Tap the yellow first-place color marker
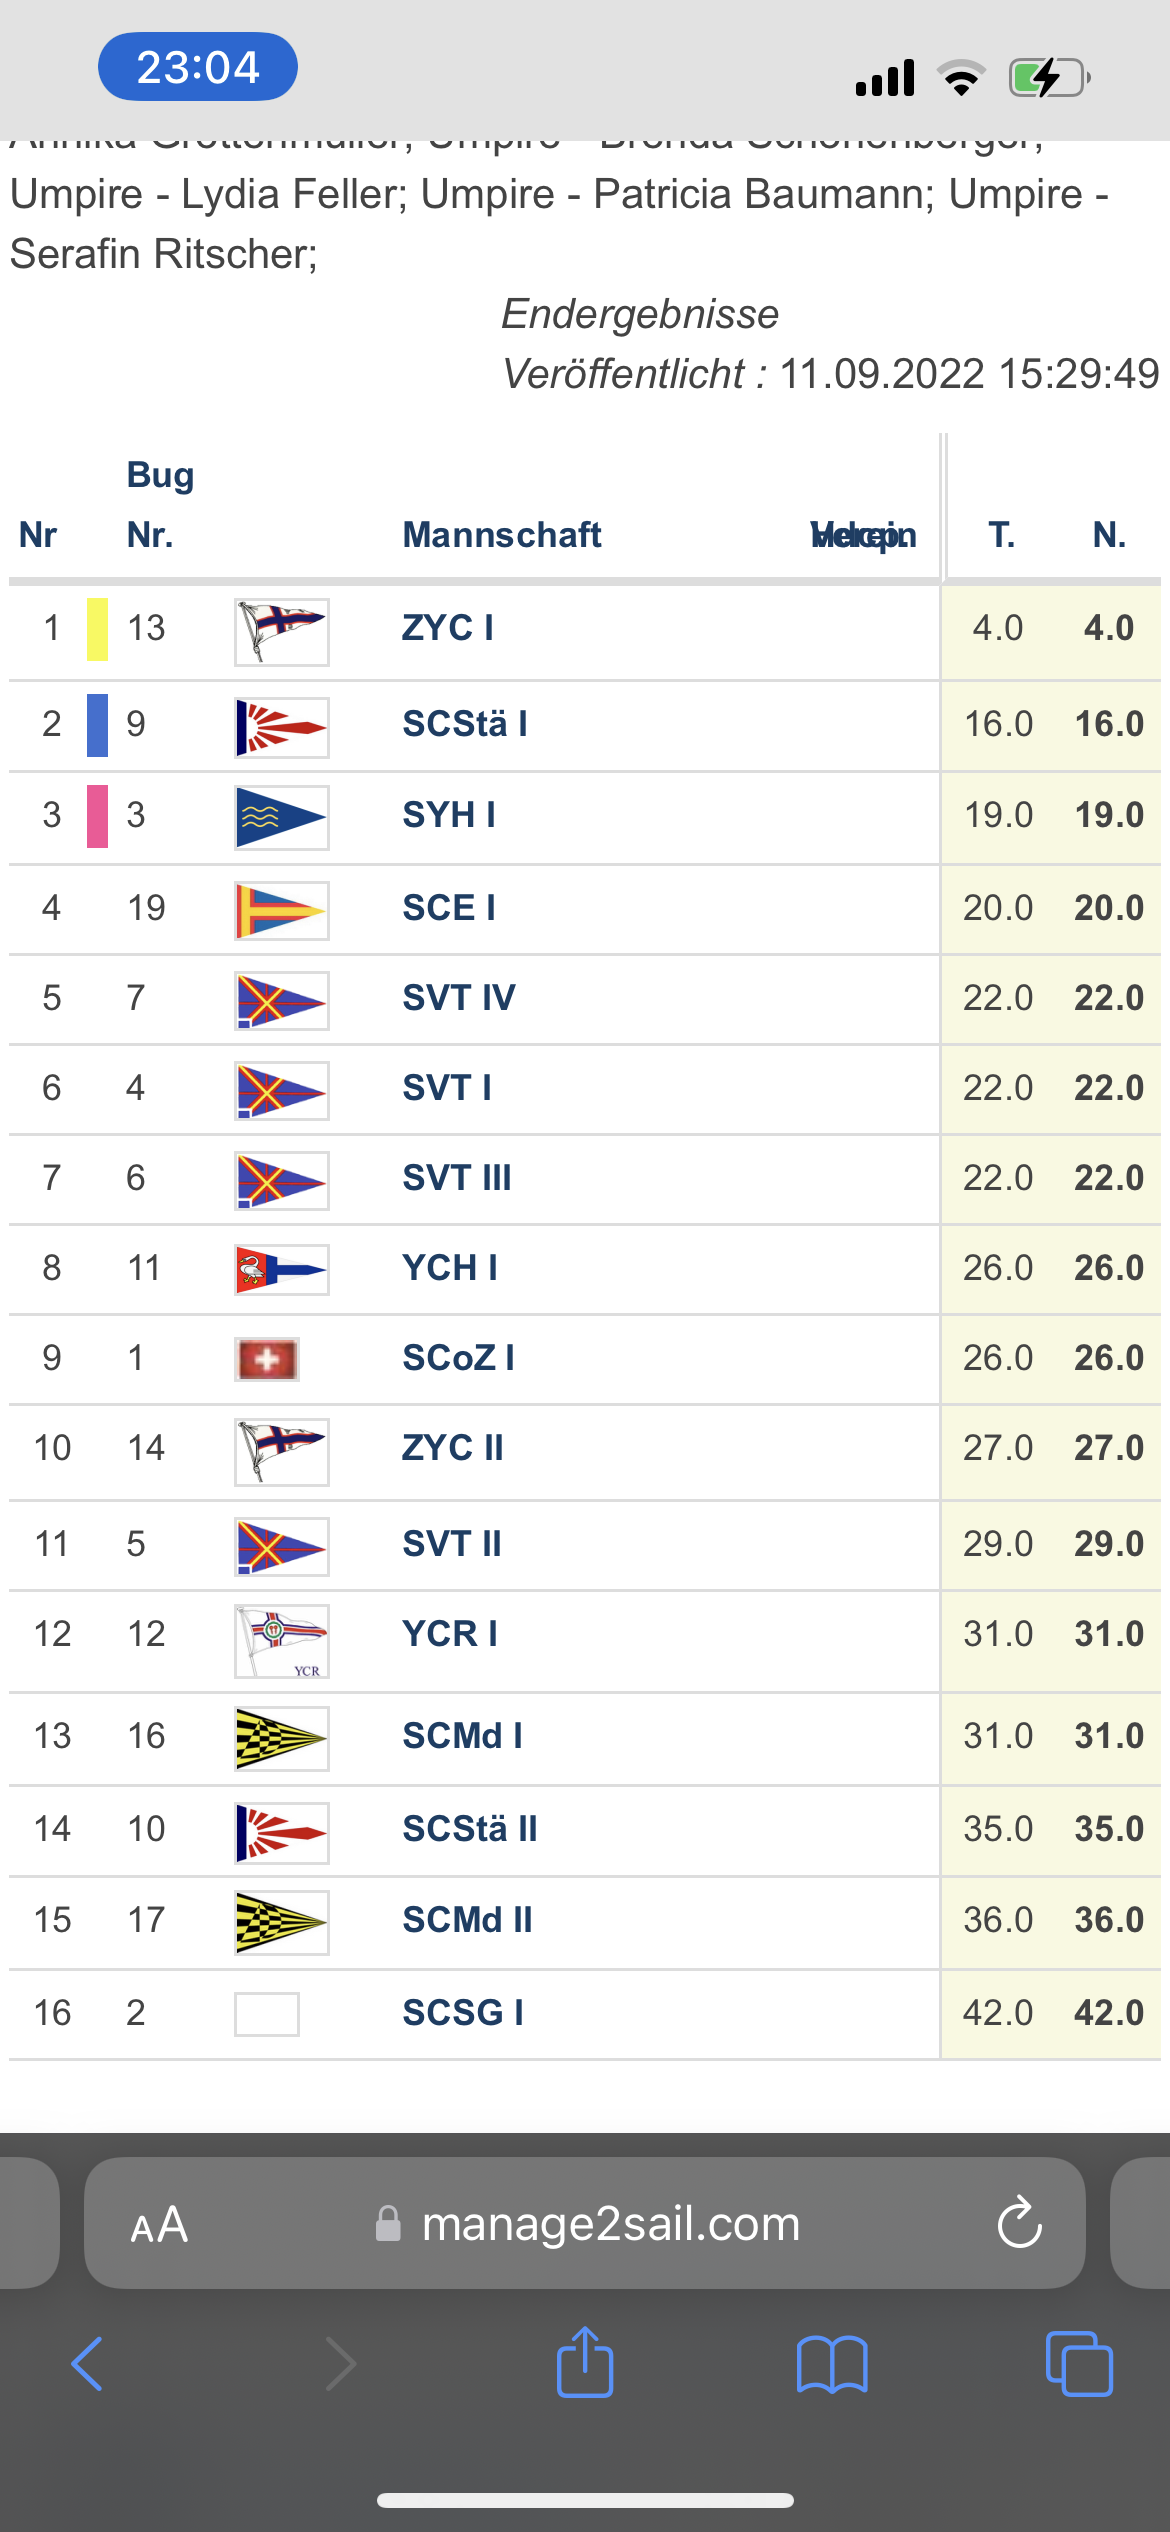 click(x=97, y=629)
